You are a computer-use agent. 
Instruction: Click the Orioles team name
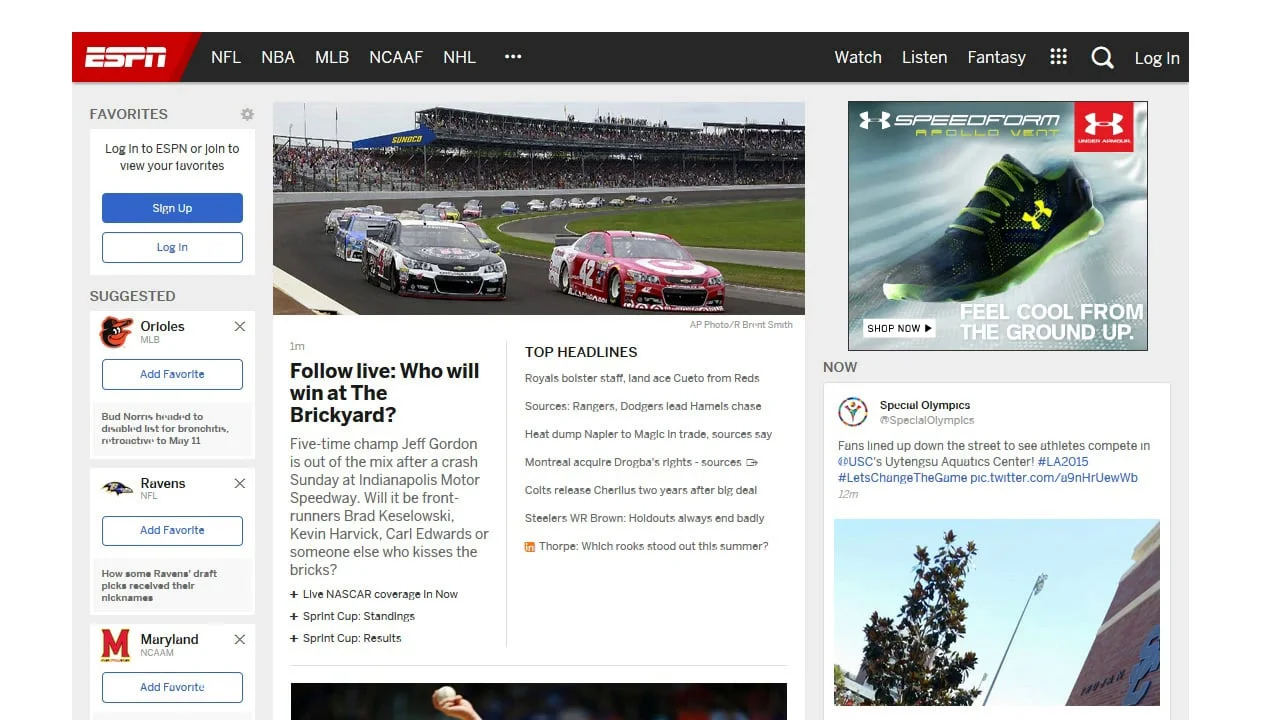coord(162,326)
